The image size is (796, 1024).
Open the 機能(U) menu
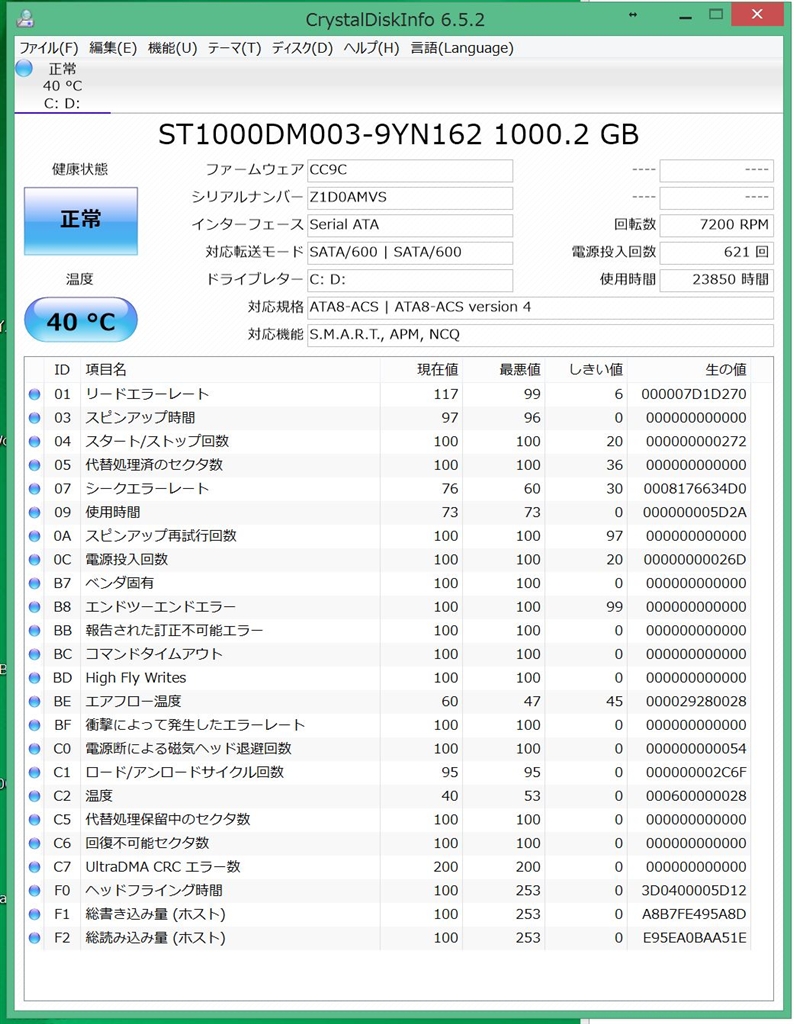coord(172,48)
